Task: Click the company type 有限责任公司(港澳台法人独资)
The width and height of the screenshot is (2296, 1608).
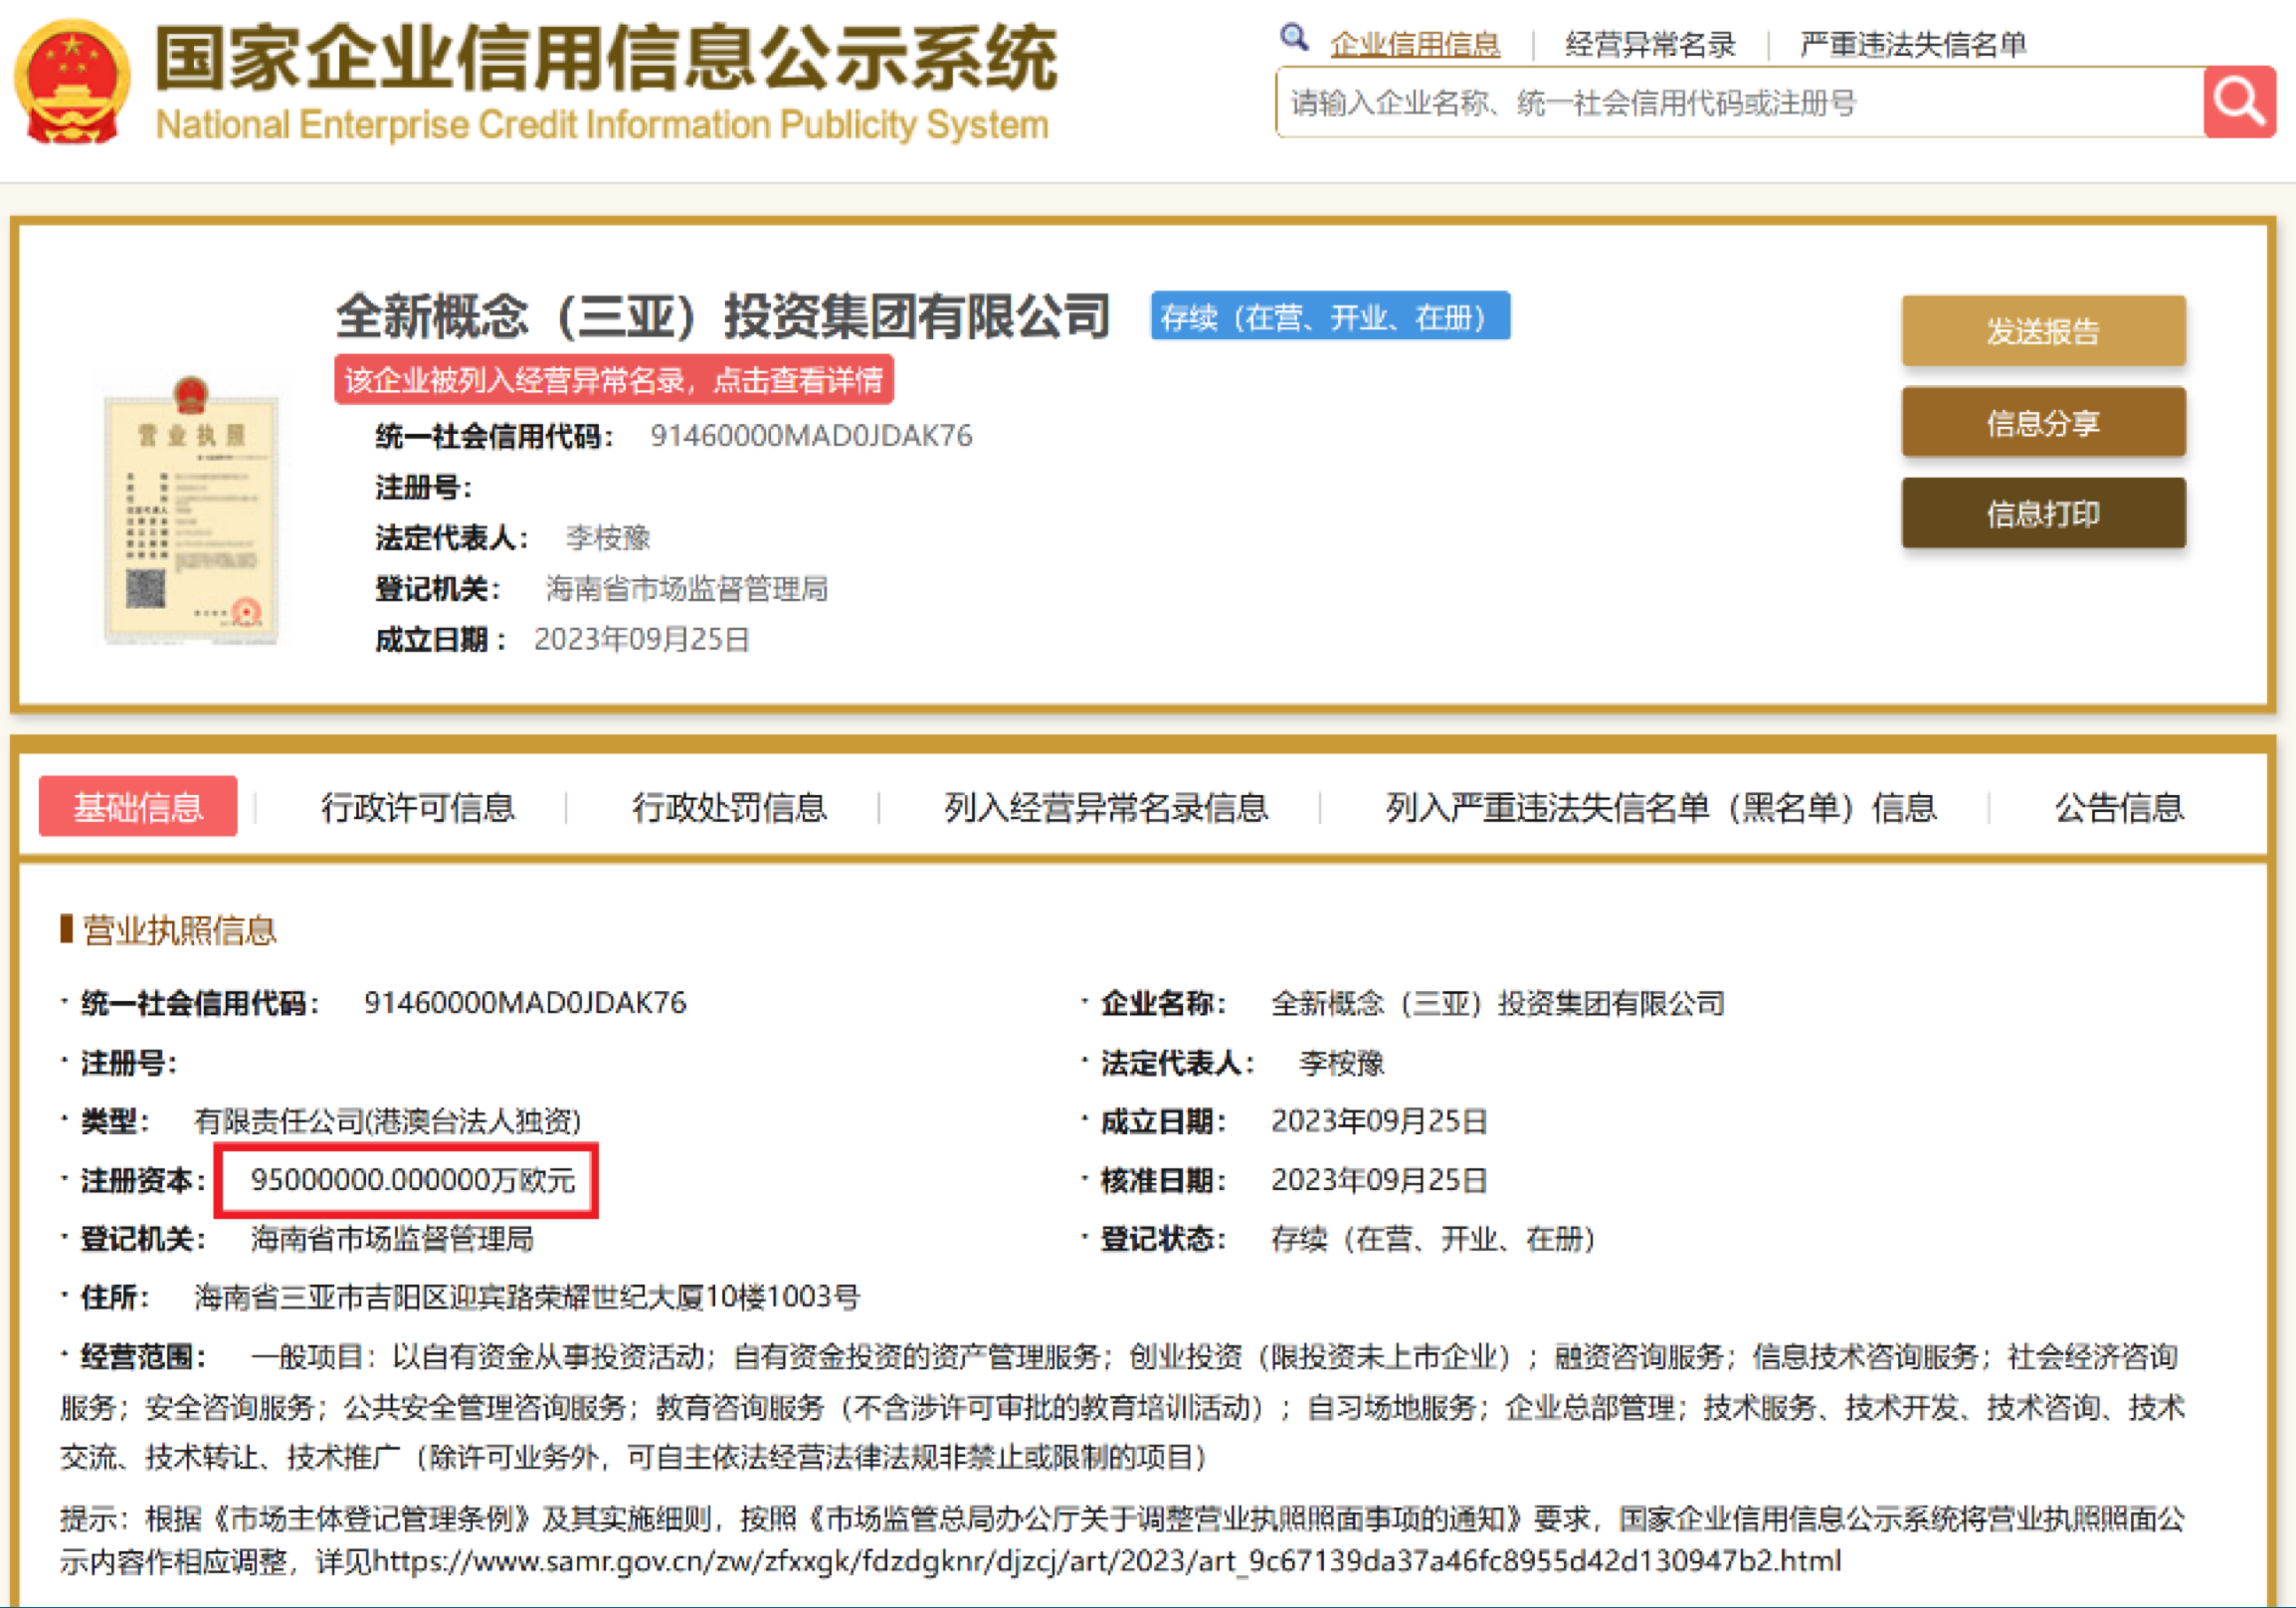Action: [387, 1121]
